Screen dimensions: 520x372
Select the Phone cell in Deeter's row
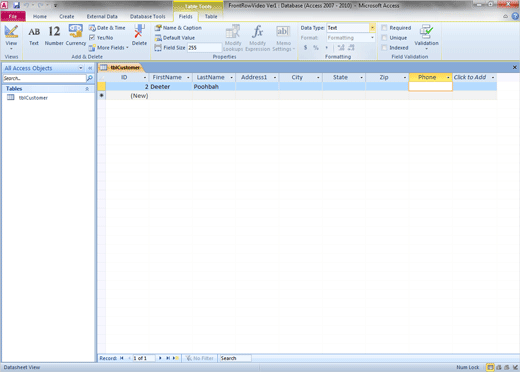click(x=430, y=87)
